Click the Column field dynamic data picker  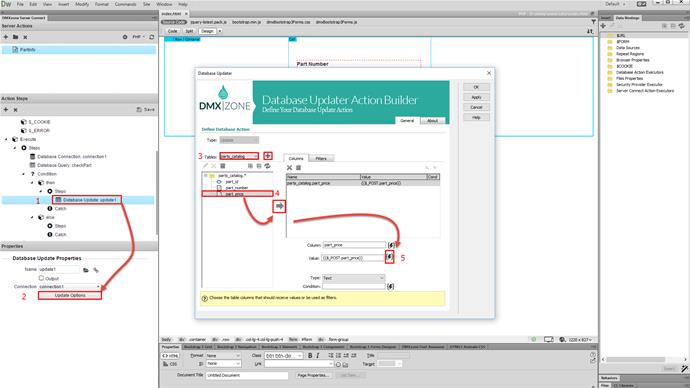tap(391, 245)
